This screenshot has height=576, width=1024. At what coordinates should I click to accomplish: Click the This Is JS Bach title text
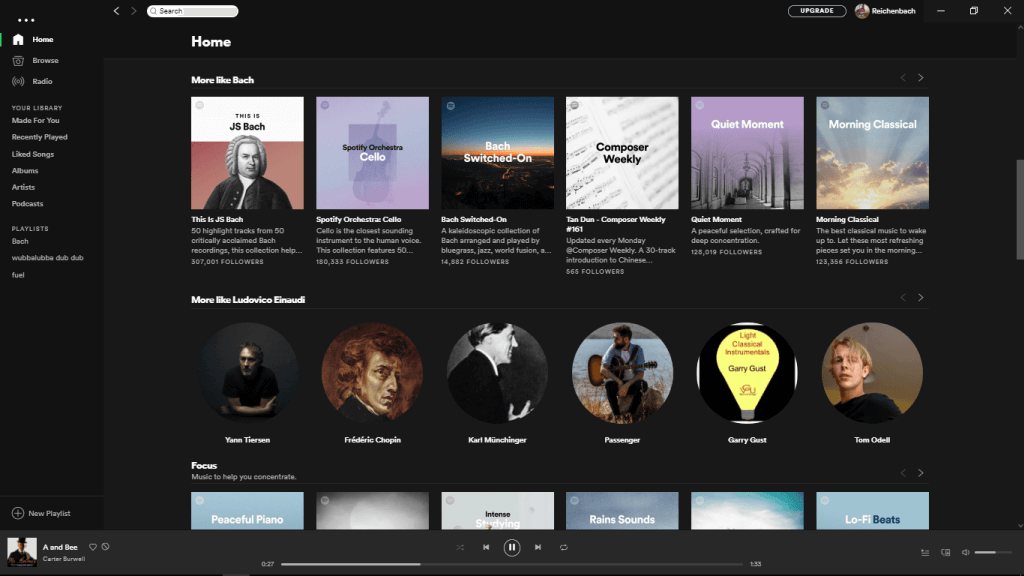(217, 219)
